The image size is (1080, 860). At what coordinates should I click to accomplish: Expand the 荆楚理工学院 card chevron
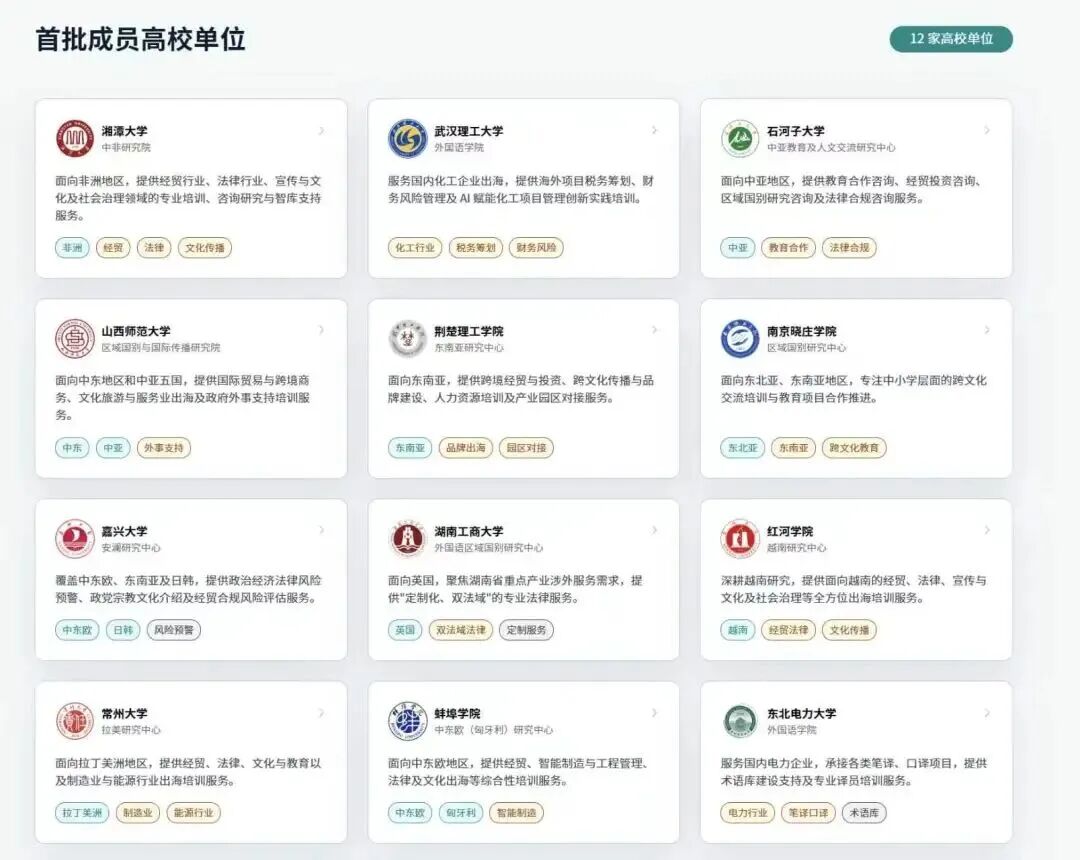click(654, 330)
